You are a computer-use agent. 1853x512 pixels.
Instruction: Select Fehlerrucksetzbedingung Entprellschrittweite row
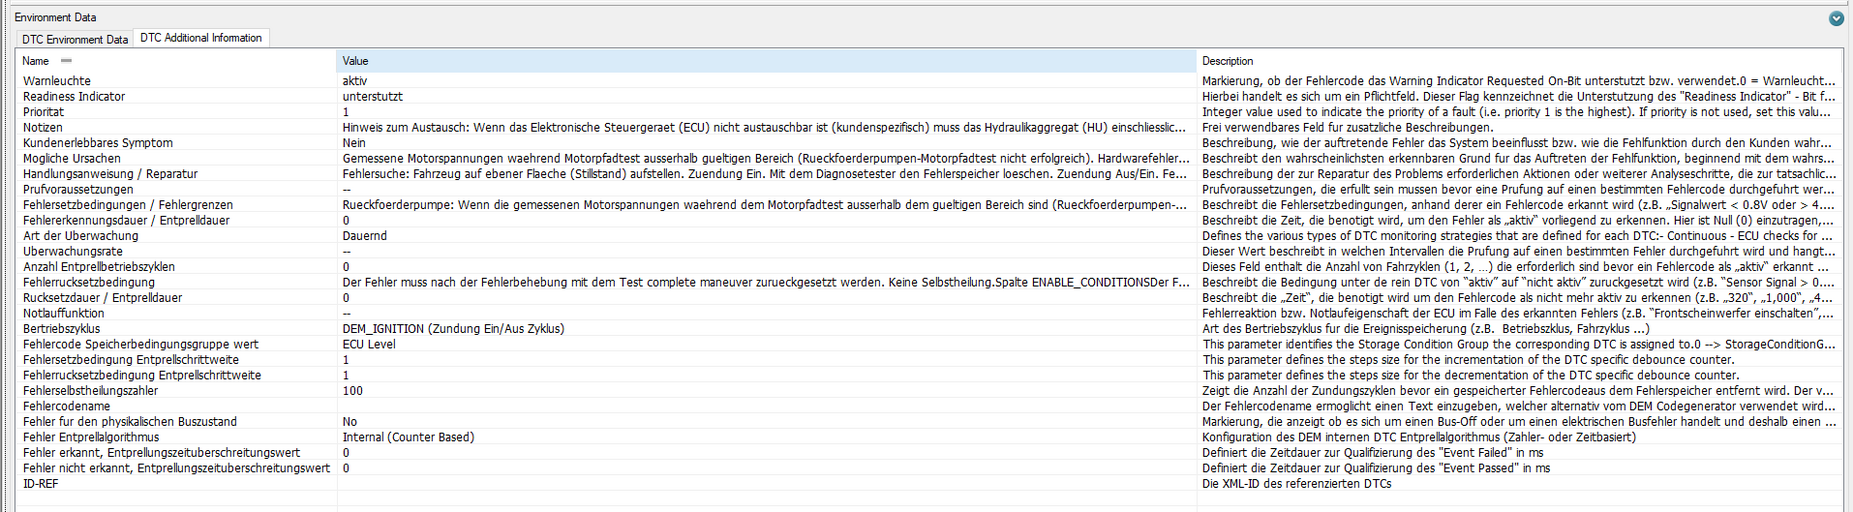click(142, 375)
